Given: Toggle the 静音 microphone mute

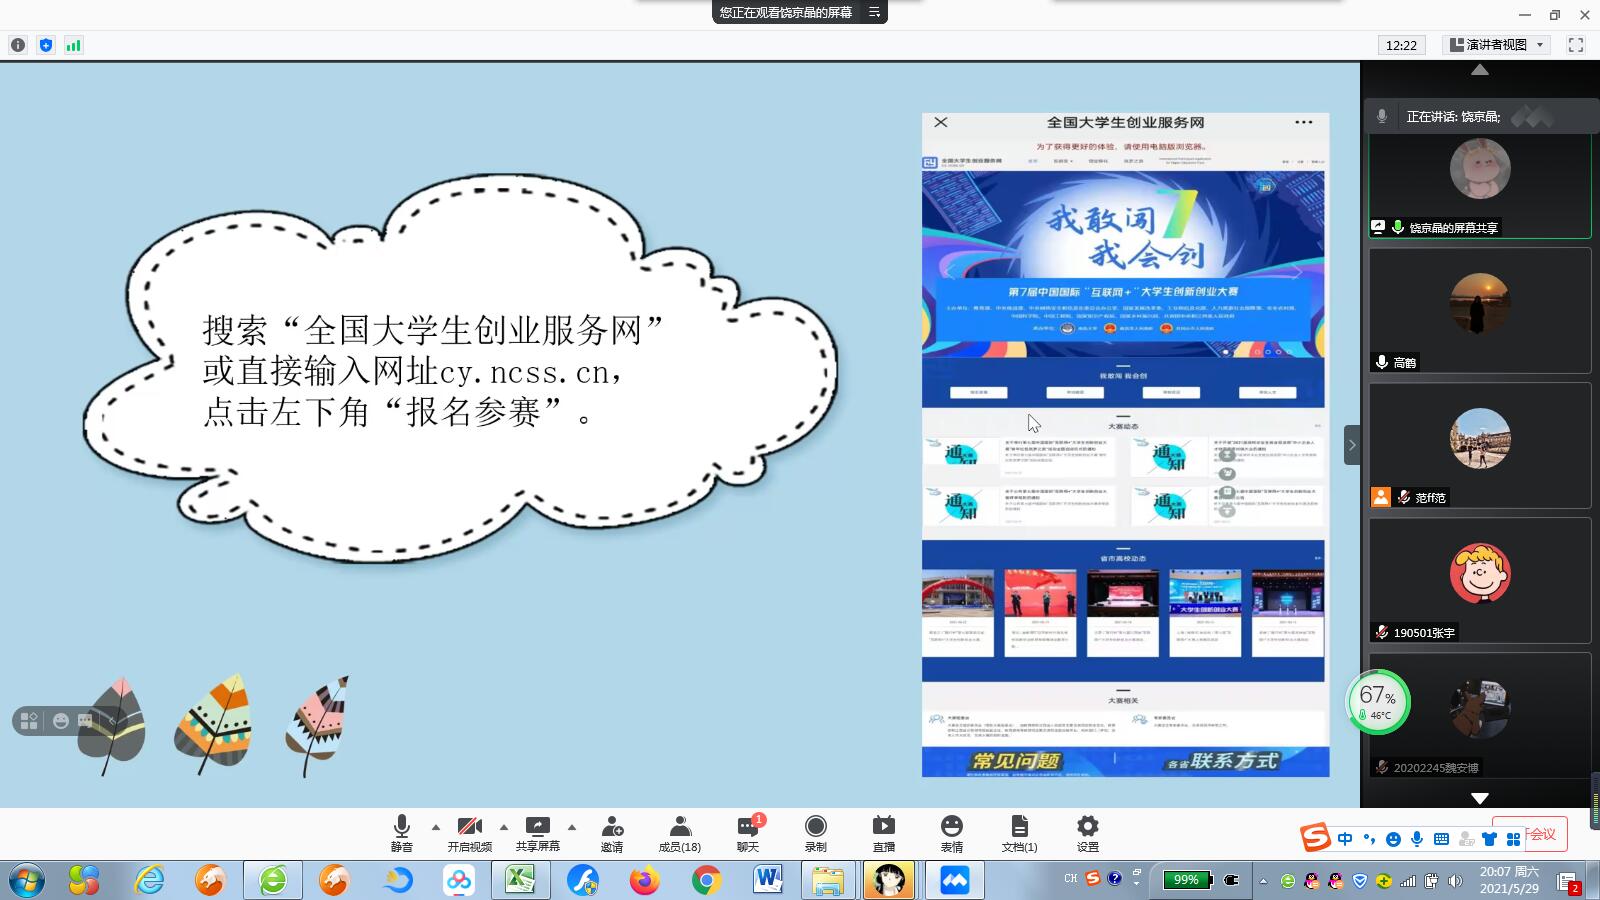Looking at the screenshot, I should click(x=401, y=832).
